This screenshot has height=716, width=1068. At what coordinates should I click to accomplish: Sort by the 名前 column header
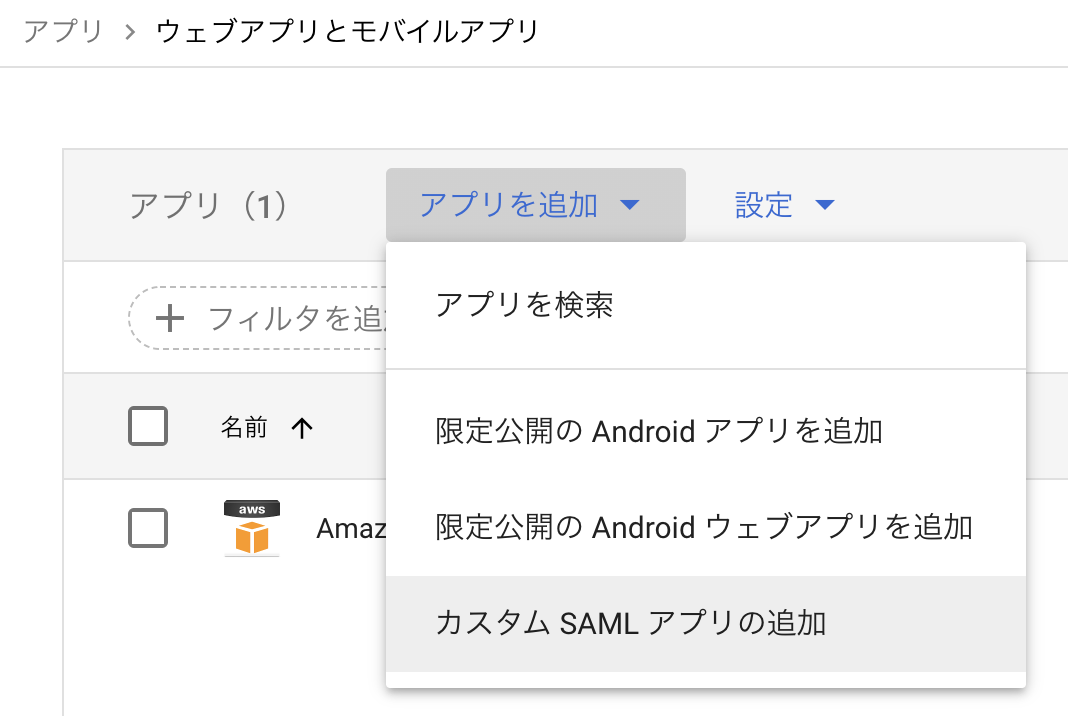tap(244, 429)
